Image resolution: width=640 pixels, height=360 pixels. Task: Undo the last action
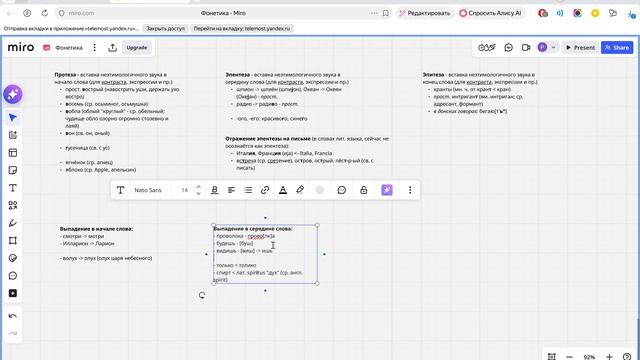13,316
